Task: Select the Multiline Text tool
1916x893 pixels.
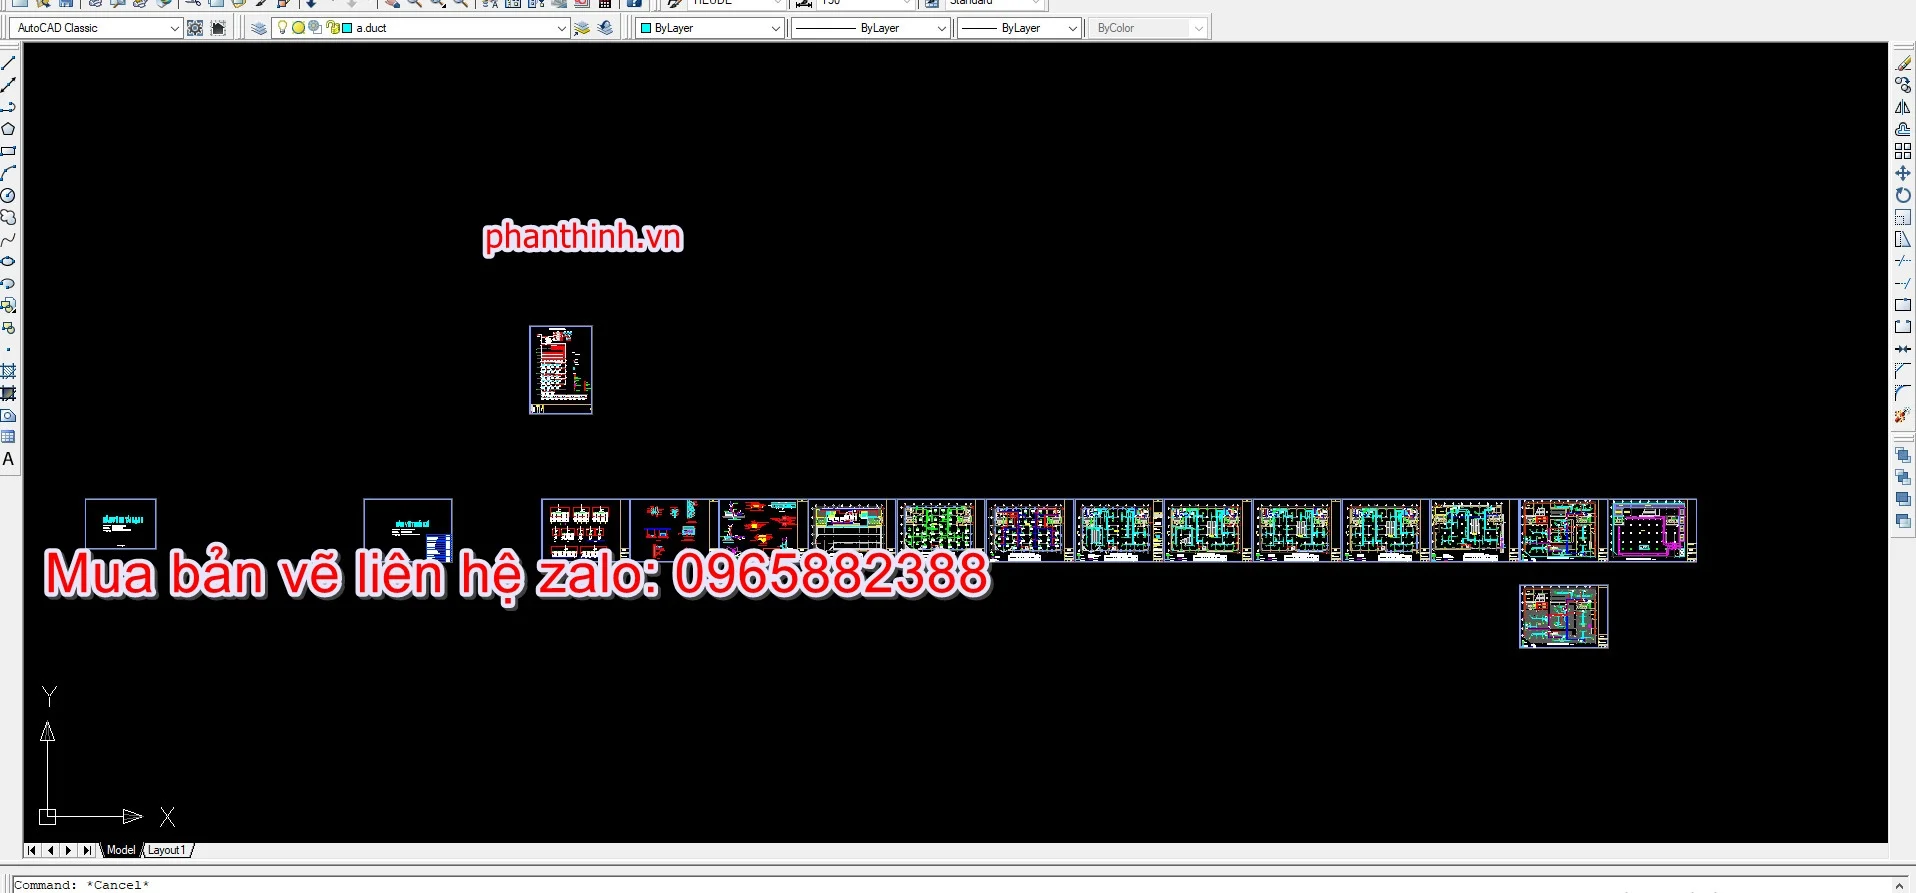Action: (x=8, y=459)
